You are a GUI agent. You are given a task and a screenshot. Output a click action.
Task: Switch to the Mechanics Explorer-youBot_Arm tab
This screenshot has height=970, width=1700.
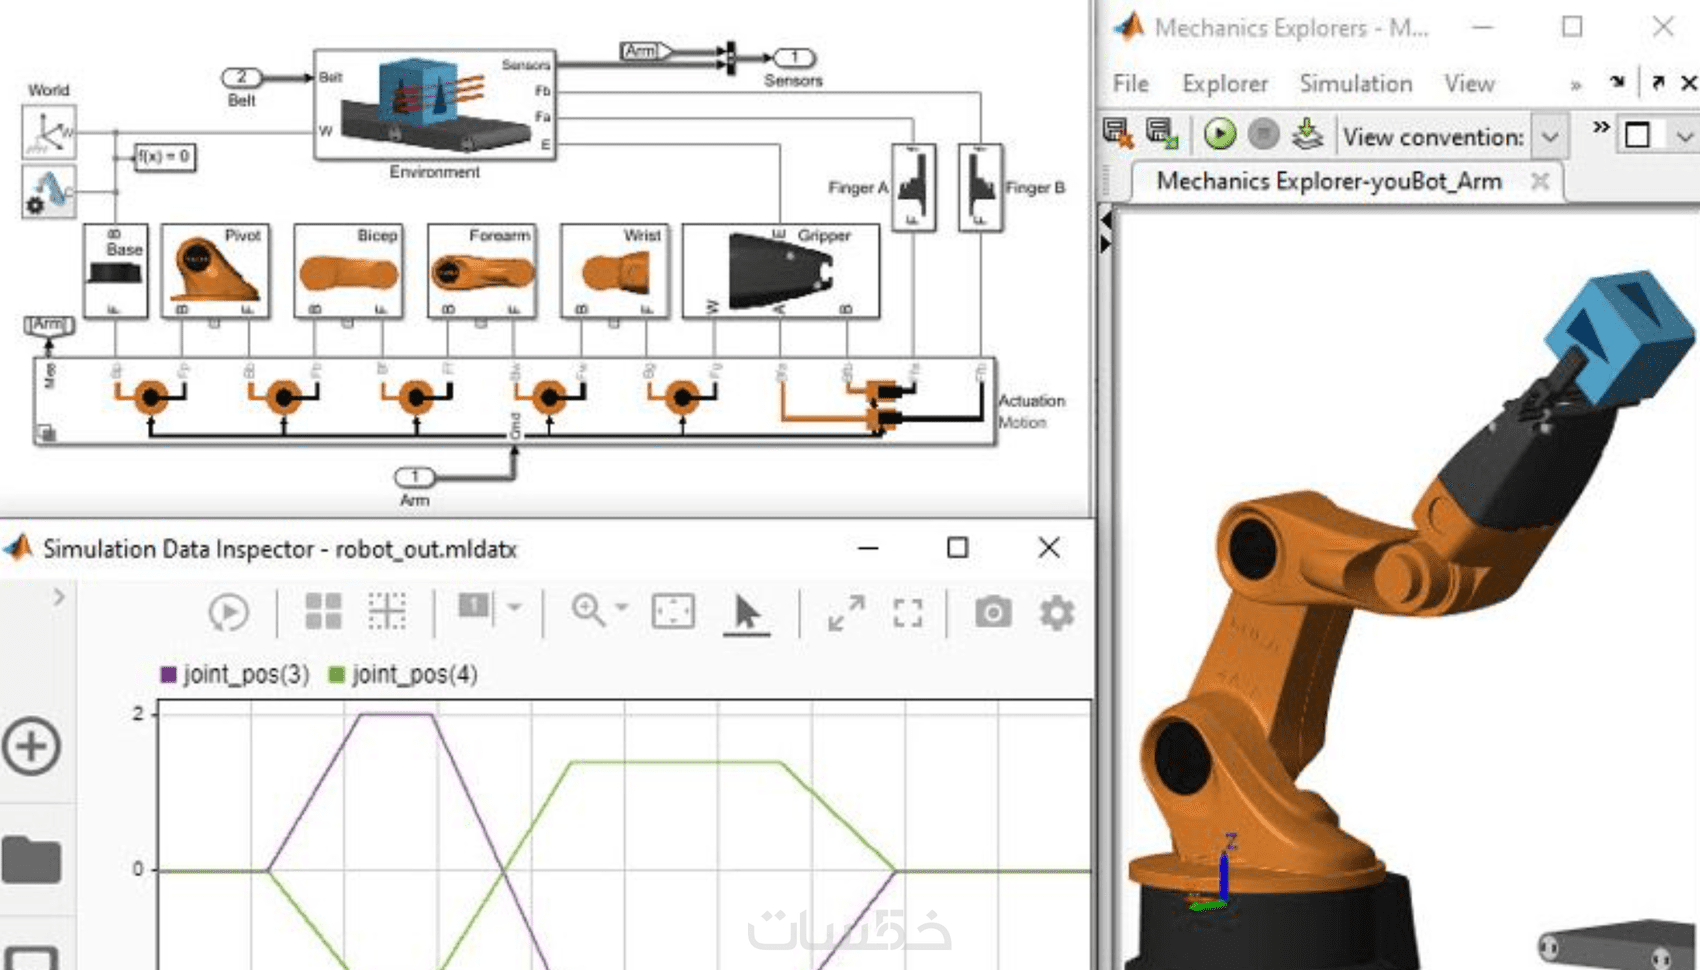click(x=1329, y=181)
